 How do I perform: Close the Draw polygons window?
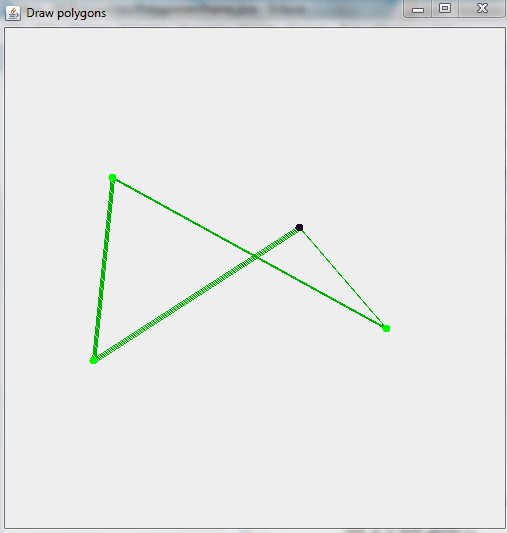tap(482, 8)
